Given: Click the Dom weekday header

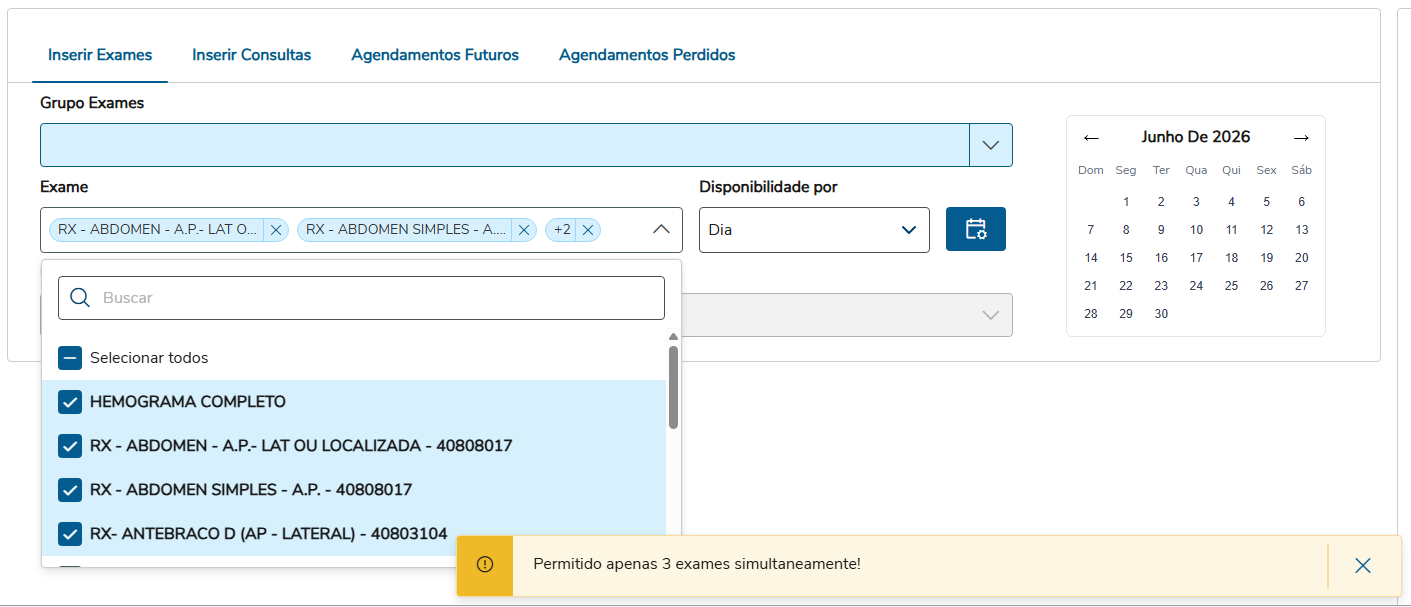Looking at the screenshot, I should (1091, 170).
